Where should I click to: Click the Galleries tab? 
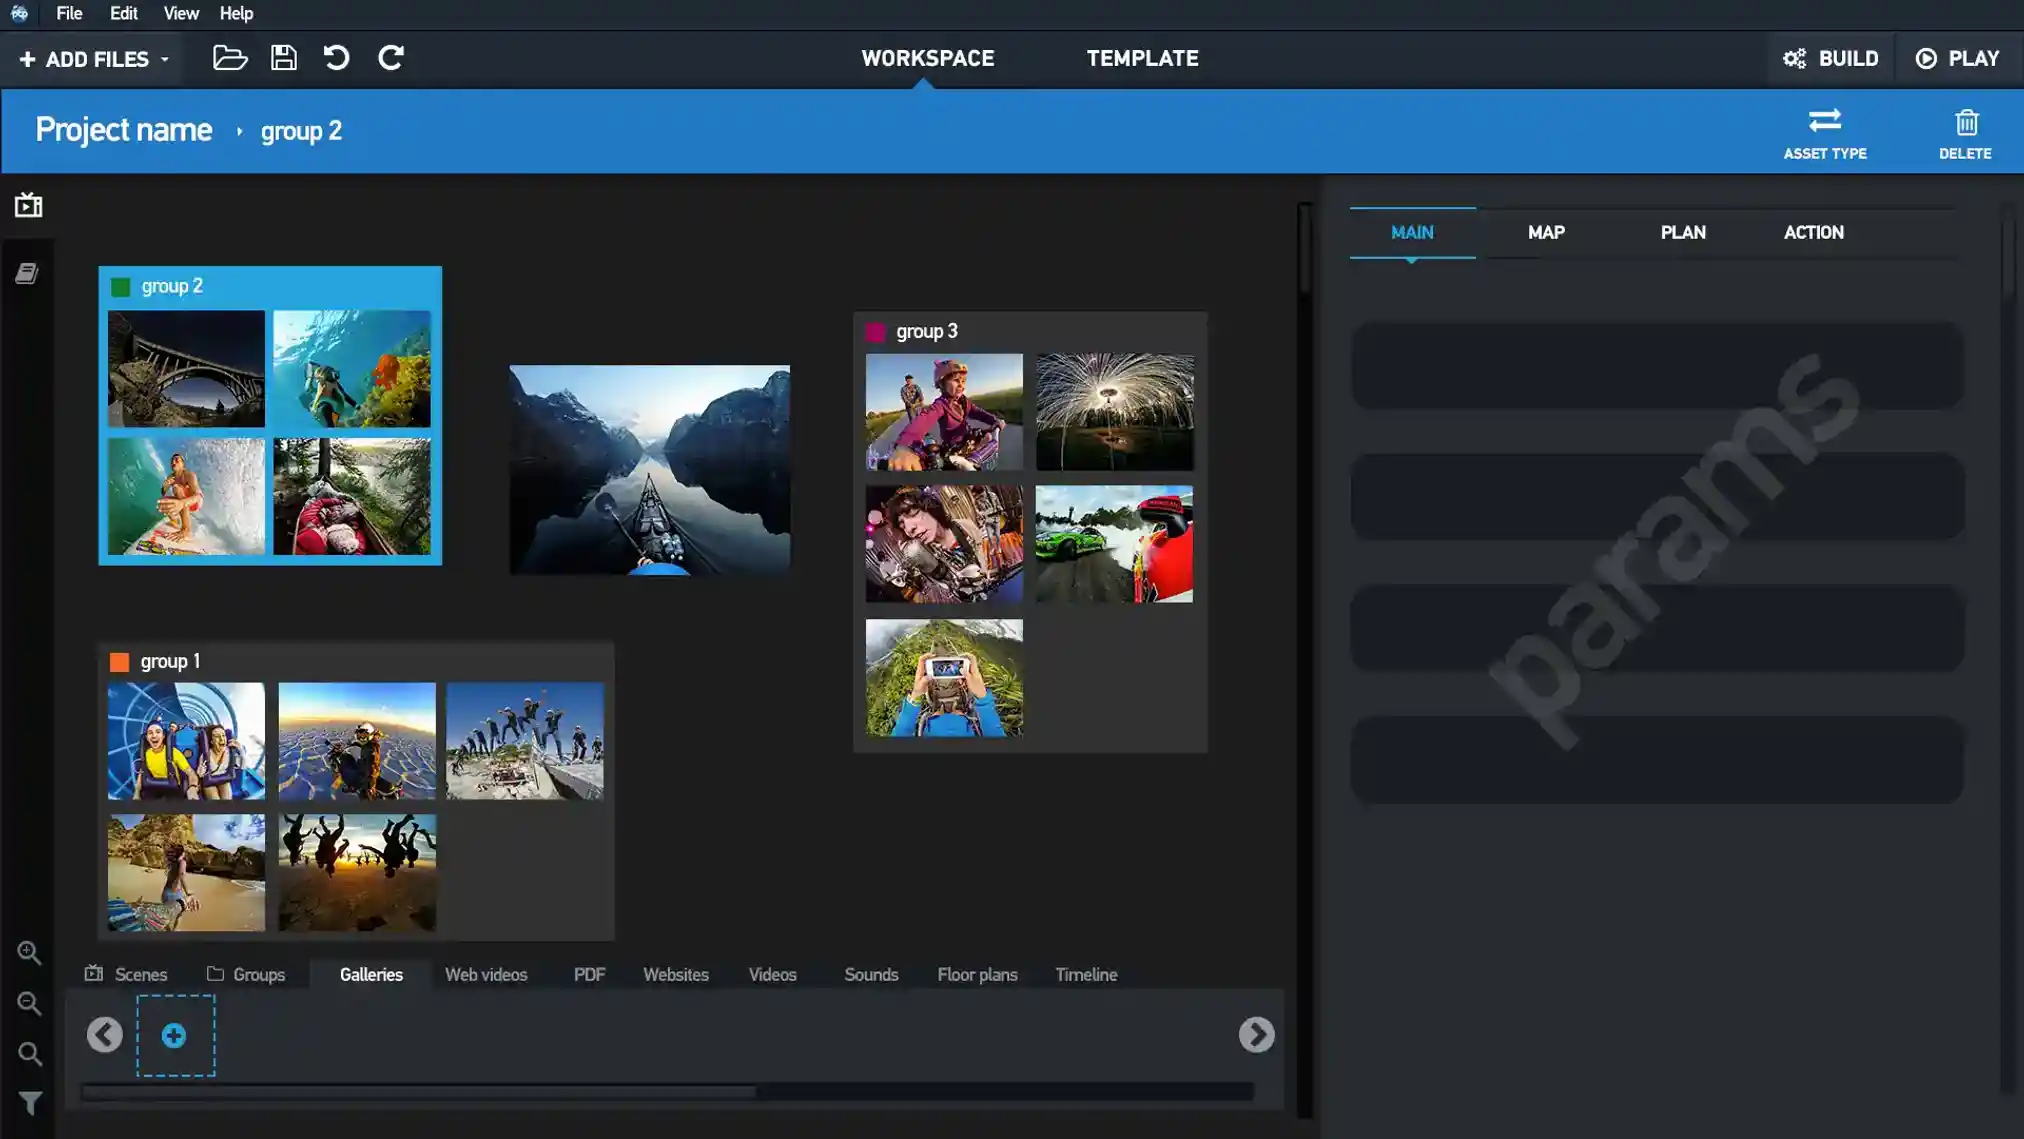pos(371,974)
